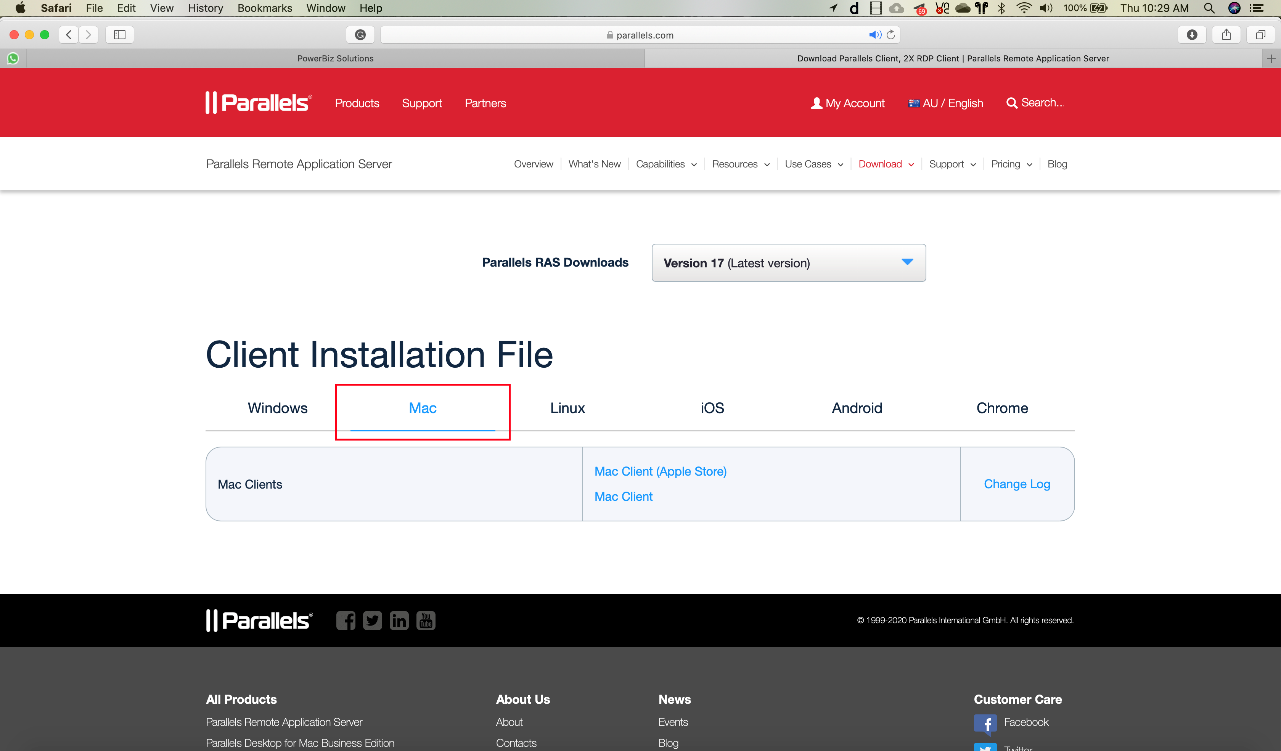
Task: Select the Linux client tab
Action: point(568,408)
